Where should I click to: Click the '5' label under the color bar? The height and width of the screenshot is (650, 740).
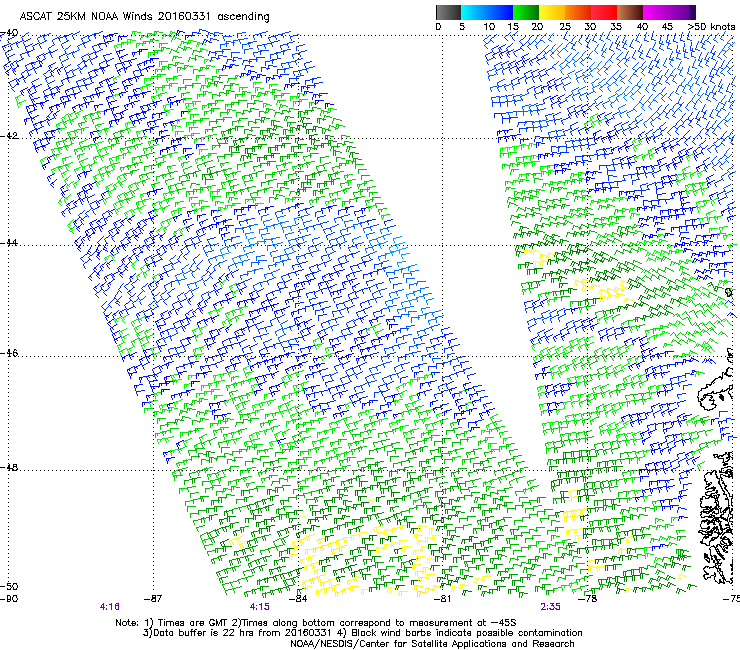(462, 26)
